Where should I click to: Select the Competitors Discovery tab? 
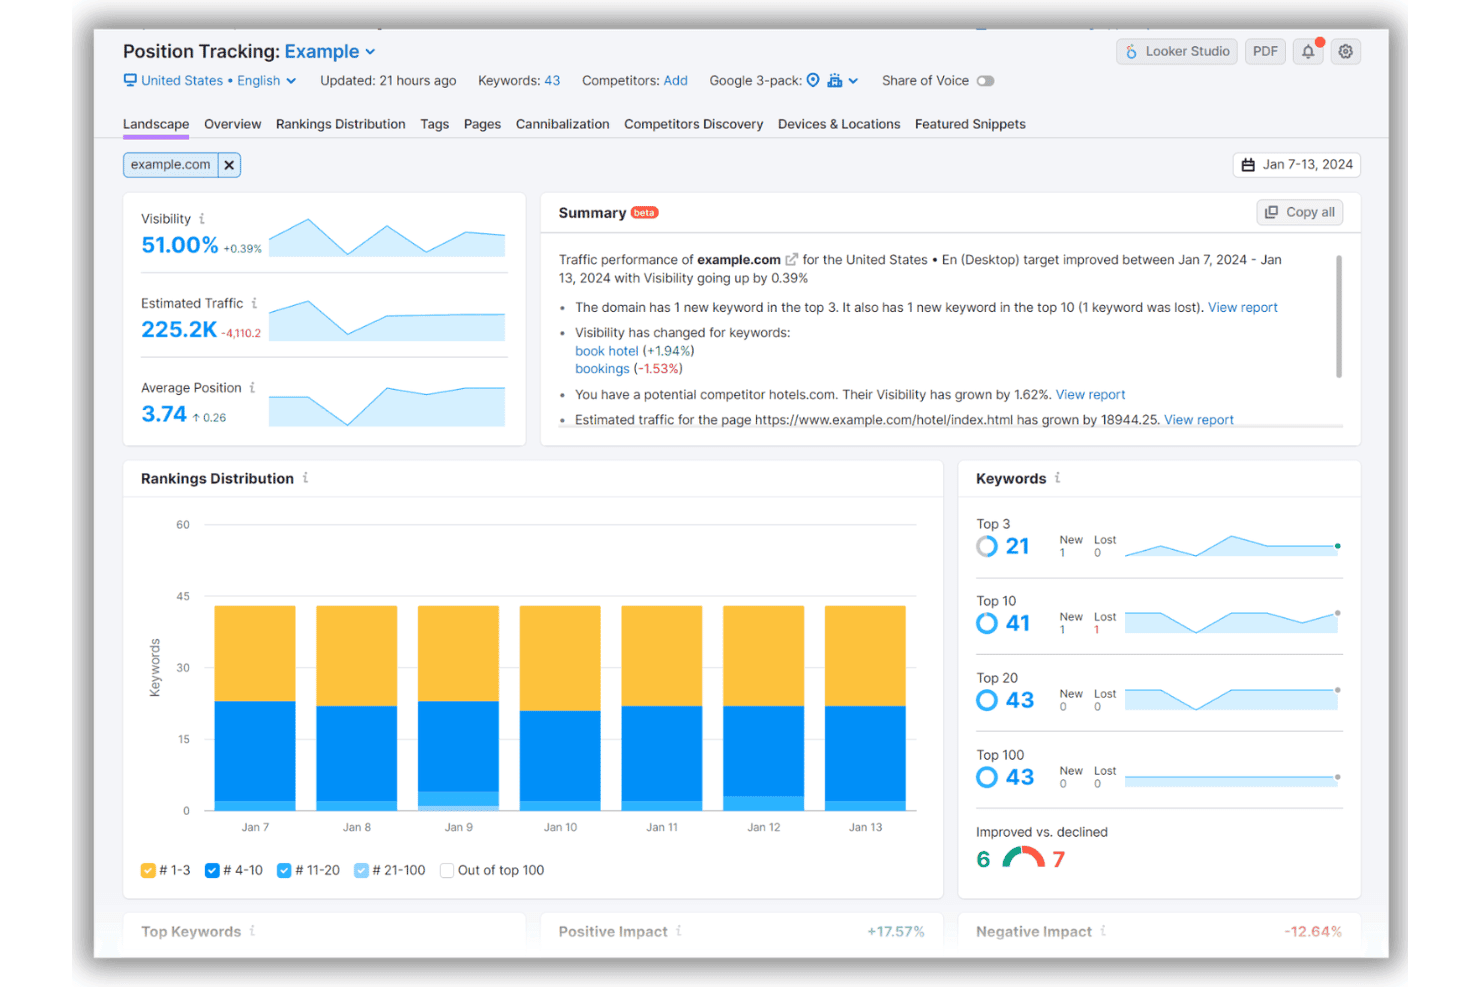693,124
